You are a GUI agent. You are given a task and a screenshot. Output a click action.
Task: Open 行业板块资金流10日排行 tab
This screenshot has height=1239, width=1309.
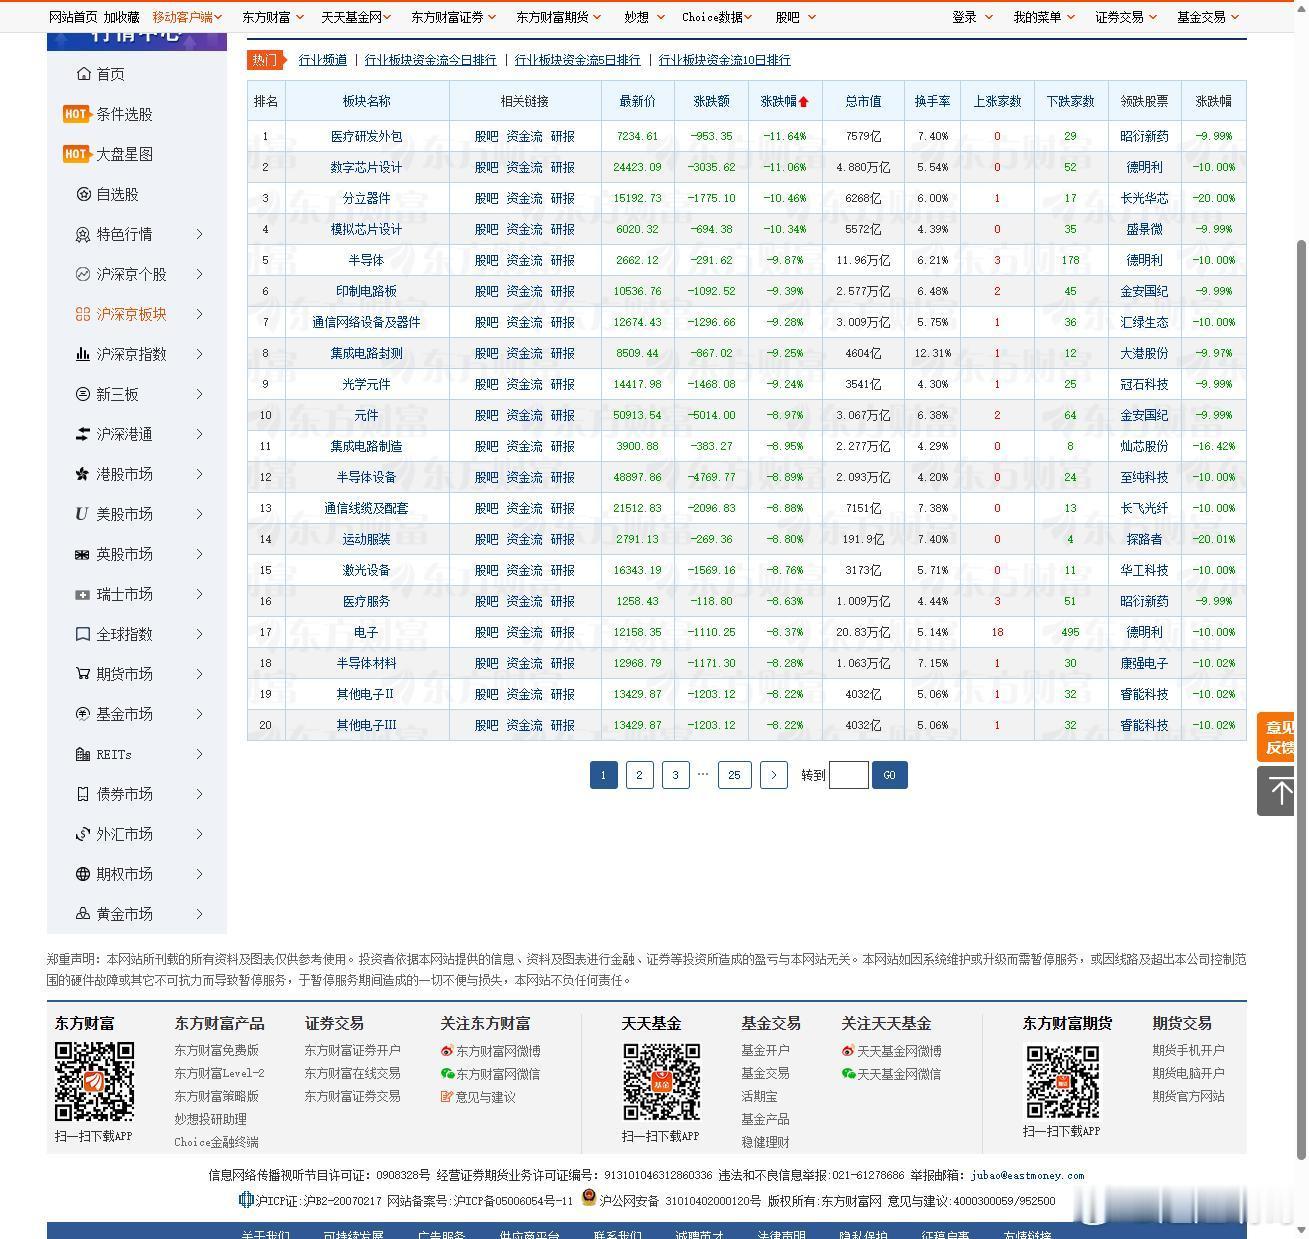pos(724,60)
